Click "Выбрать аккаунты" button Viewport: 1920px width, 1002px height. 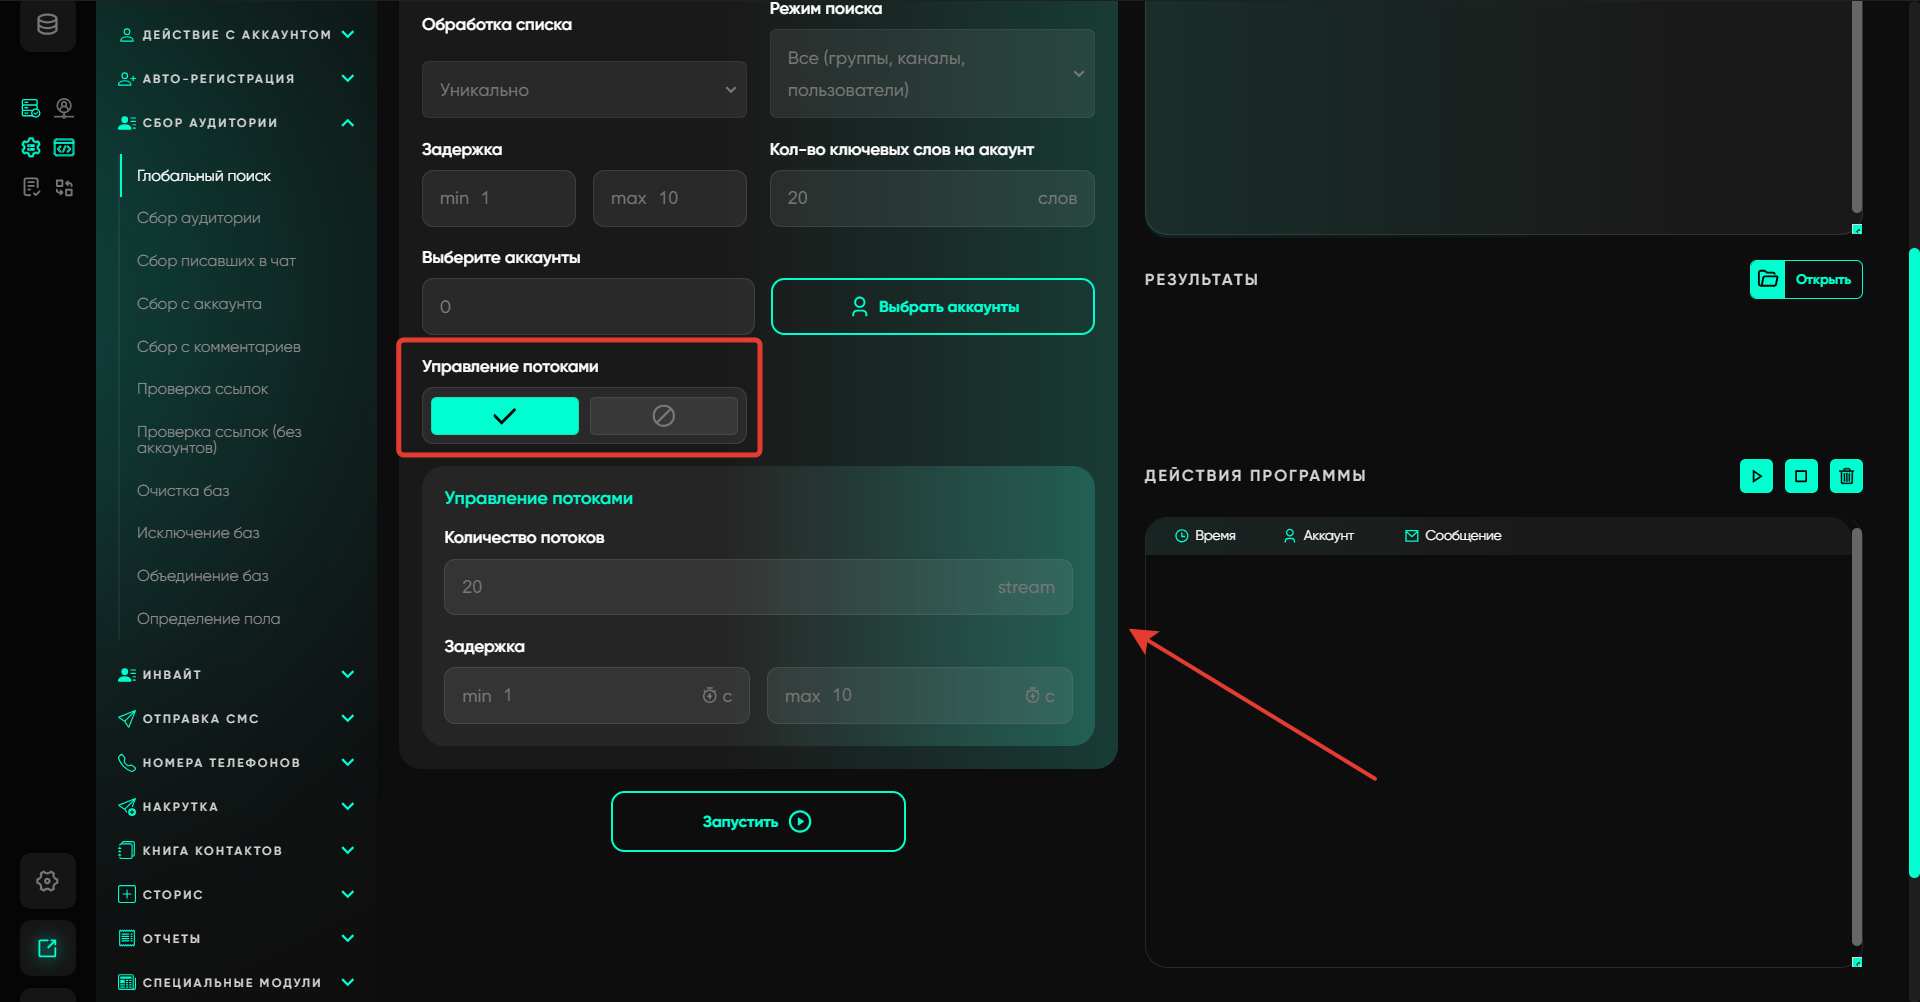tap(932, 307)
